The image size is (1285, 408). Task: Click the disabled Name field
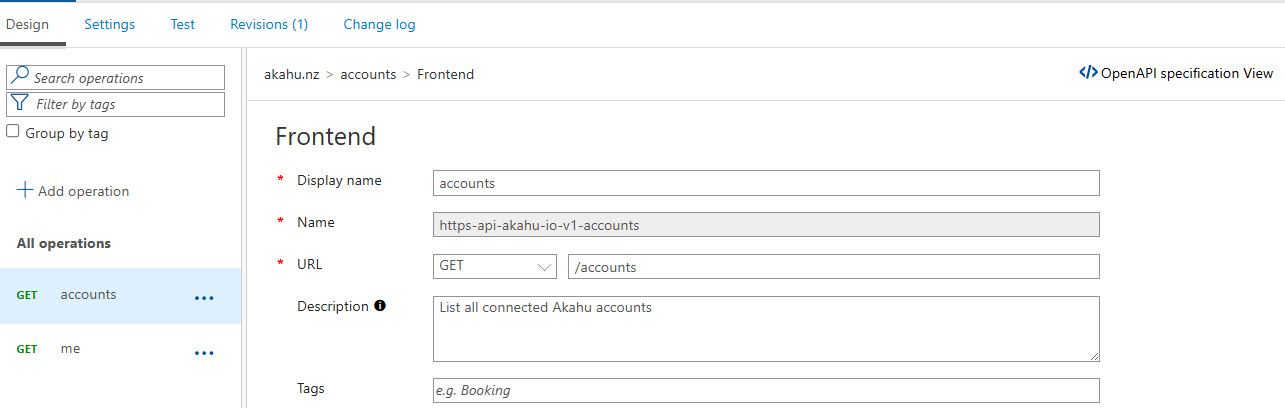(x=766, y=224)
